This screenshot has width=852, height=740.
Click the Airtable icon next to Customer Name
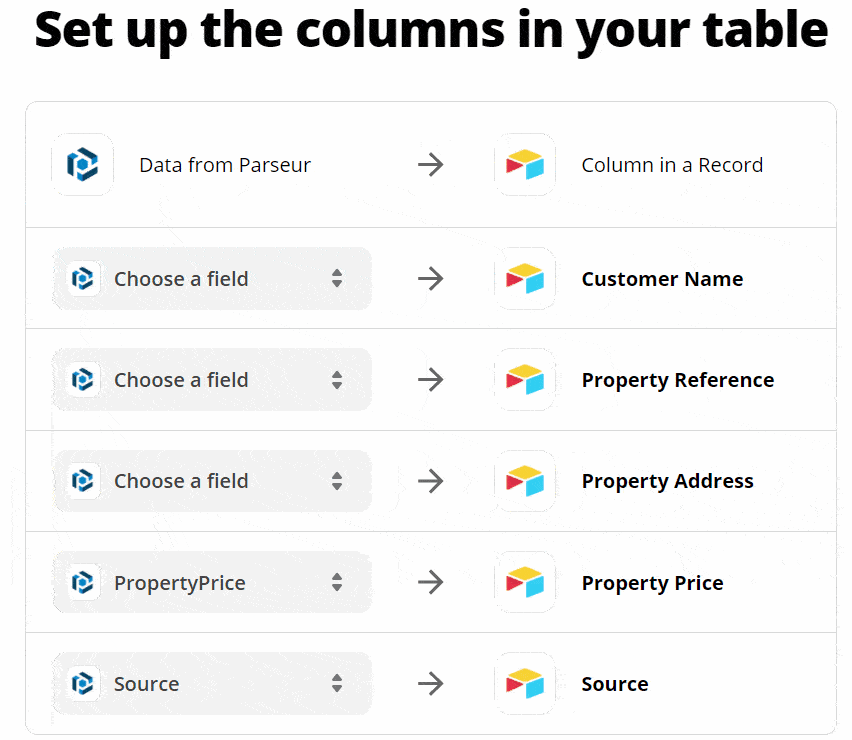coord(524,278)
